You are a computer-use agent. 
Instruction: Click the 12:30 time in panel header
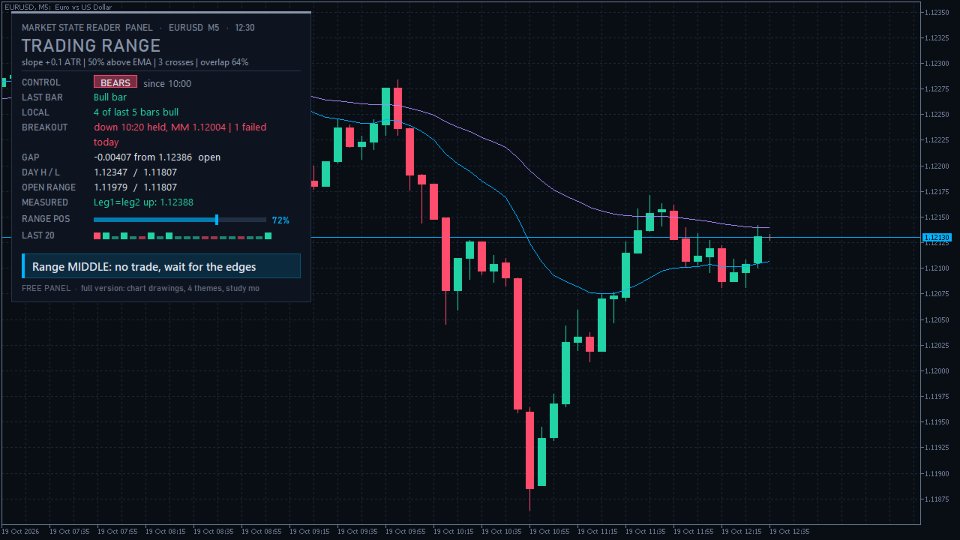click(x=245, y=28)
